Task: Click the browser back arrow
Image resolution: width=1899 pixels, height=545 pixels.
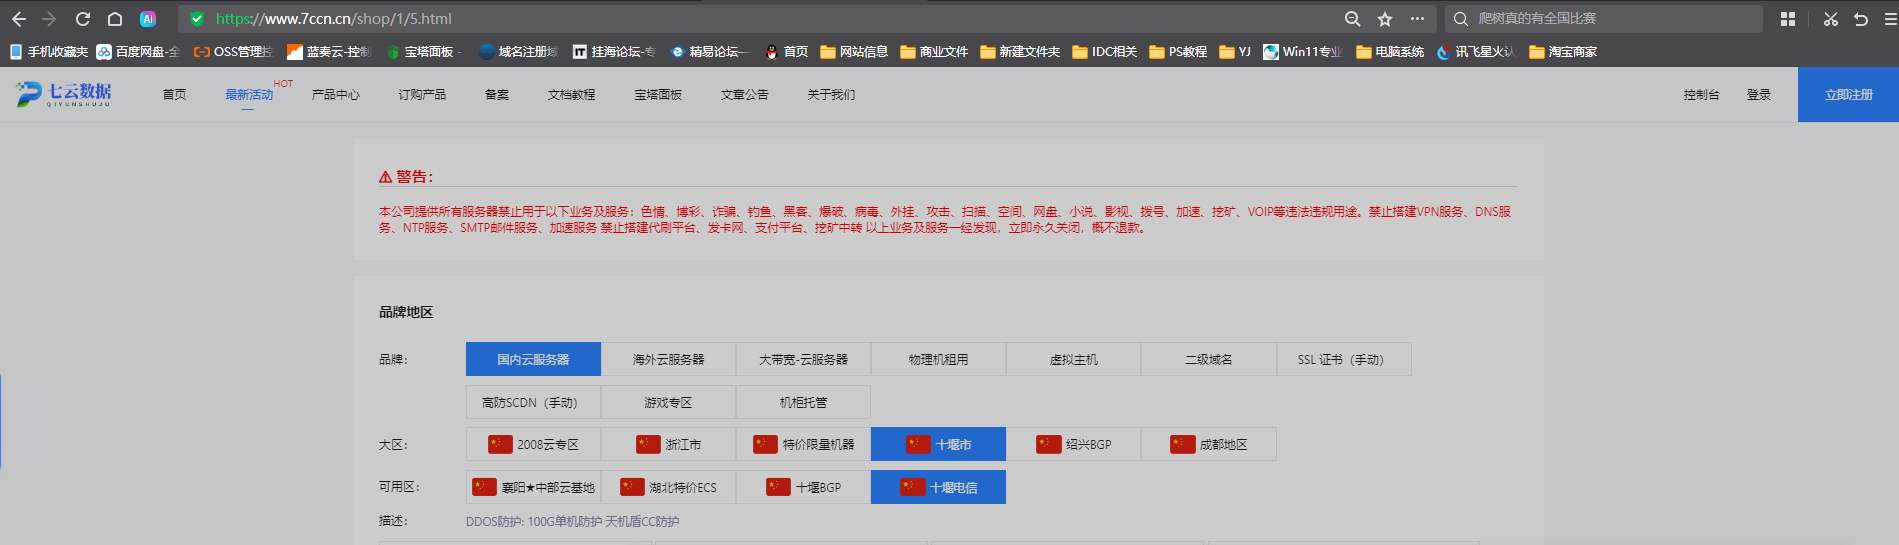Action: coord(18,19)
